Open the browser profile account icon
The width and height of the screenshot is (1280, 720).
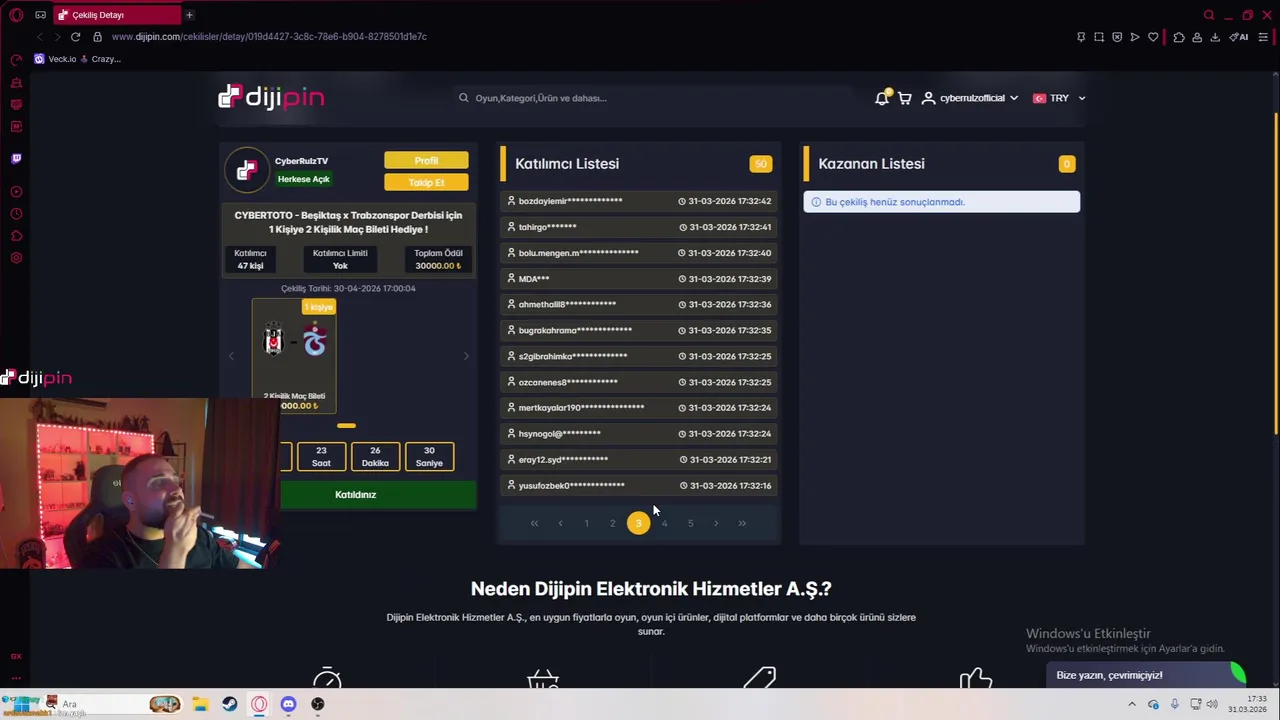pyautogui.click(x=1197, y=37)
